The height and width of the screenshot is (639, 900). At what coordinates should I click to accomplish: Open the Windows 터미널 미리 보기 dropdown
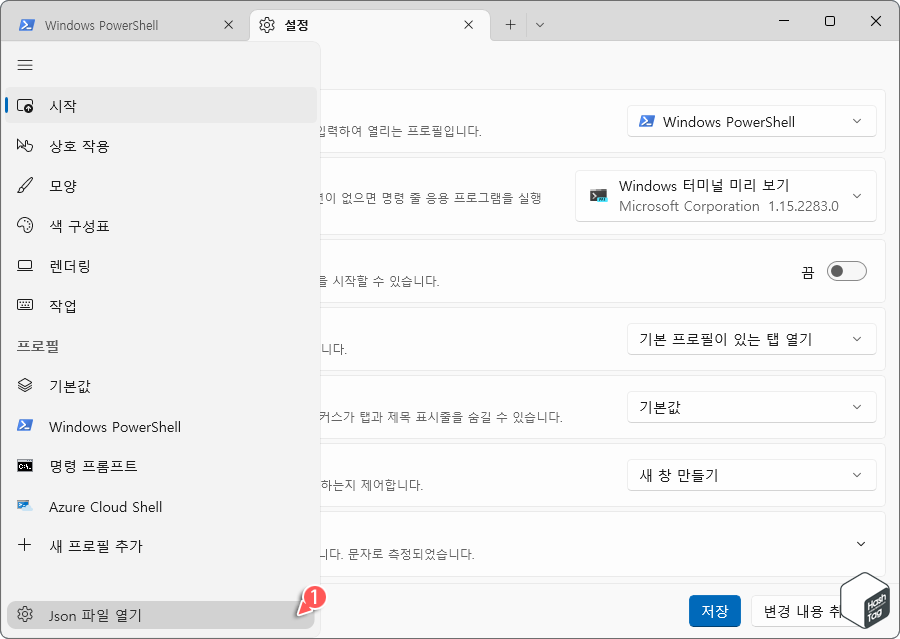click(726, 196)
